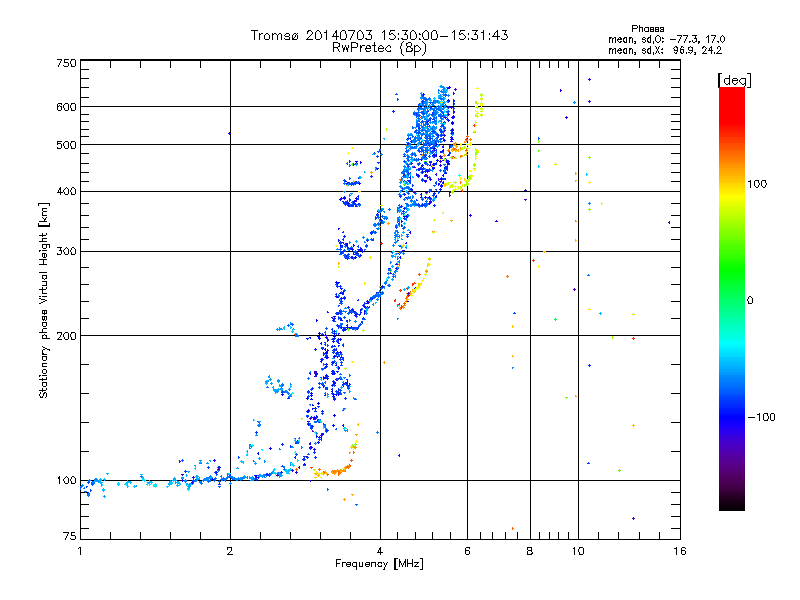Click the x-axis tick label '4'
The image size is (800, 600).
[380, 551]
